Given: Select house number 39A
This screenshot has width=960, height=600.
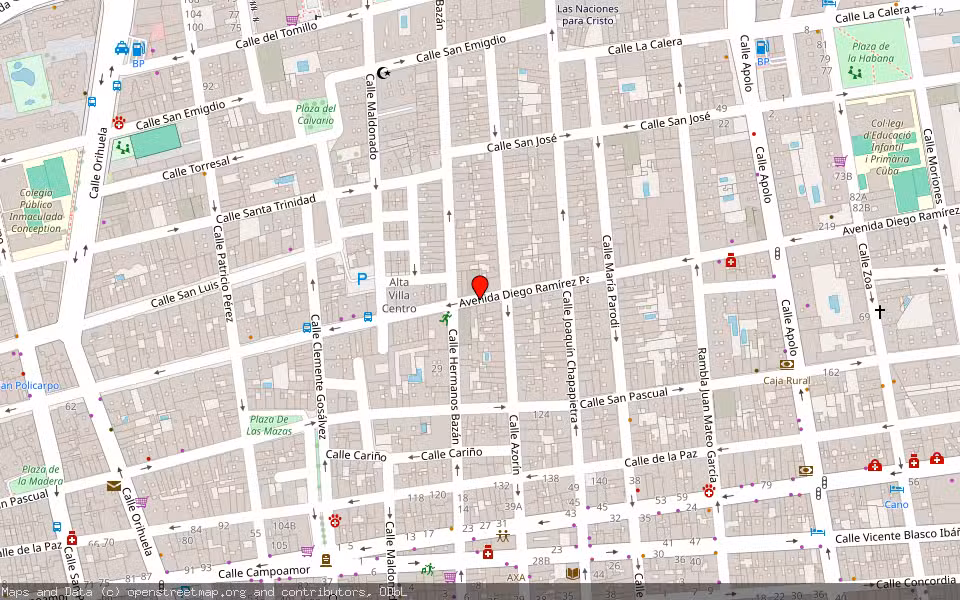Looking at the screenshot, I should click(x=513, y=506).
